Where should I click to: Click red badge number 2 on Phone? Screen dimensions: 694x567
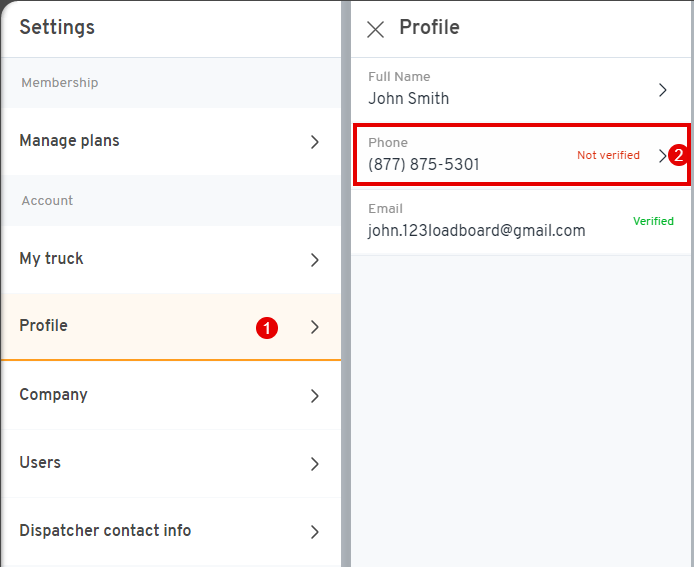[x=678, y=155]
